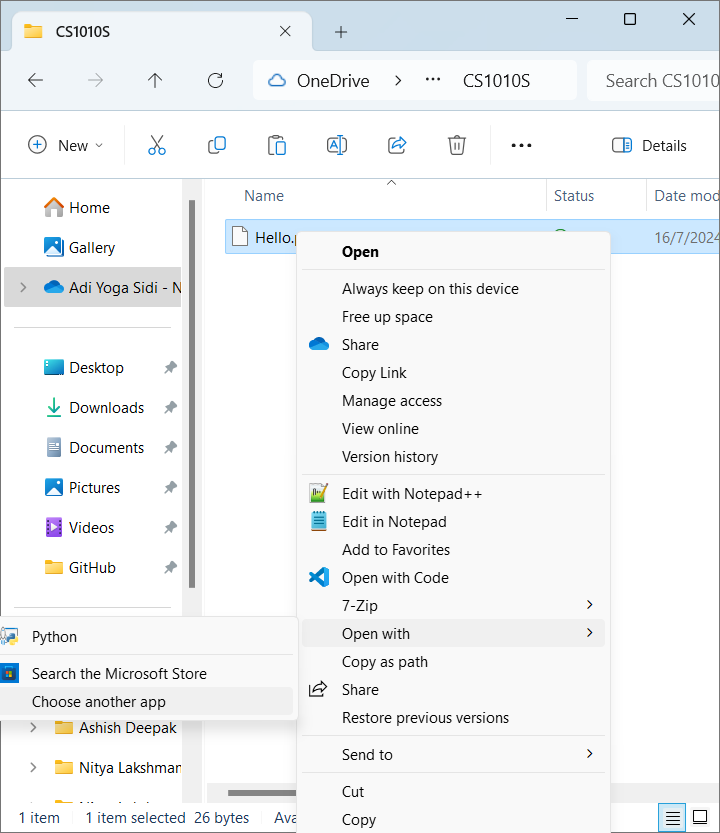Expand the Ashish Deepak folder node
Screen dimensions: 720x833
click(x=33, y=728)
